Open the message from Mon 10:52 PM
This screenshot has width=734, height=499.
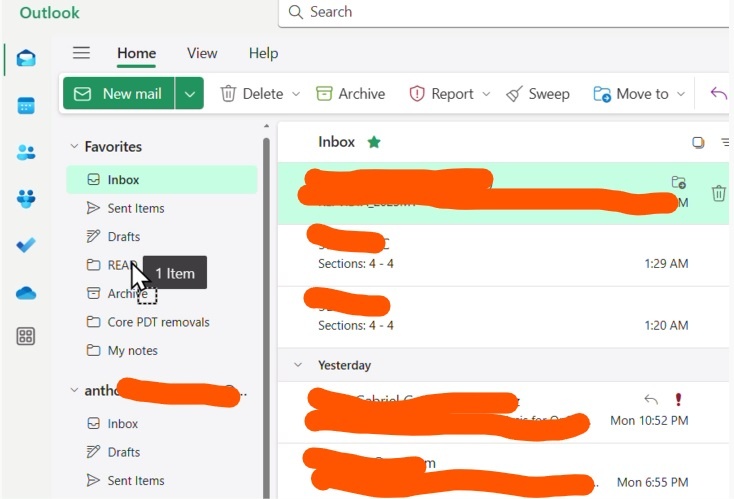[x=503, y=412]
